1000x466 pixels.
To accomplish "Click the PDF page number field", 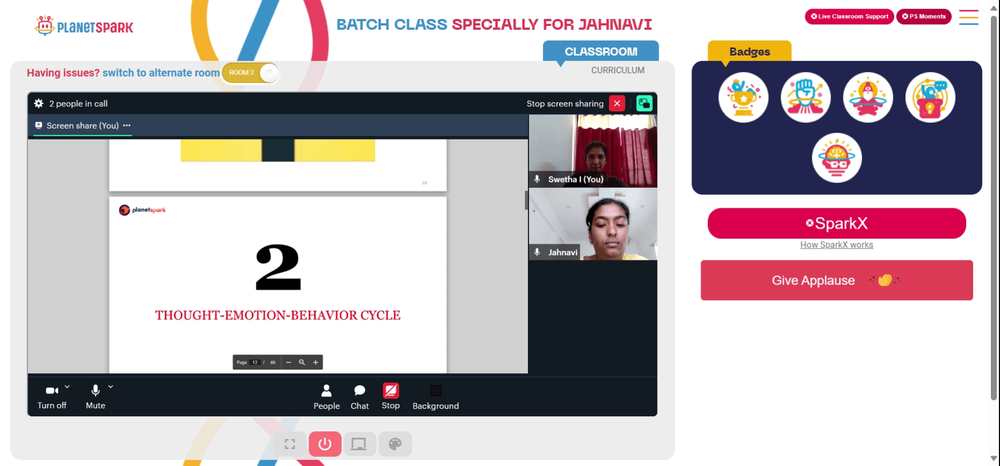I will 255,362.
